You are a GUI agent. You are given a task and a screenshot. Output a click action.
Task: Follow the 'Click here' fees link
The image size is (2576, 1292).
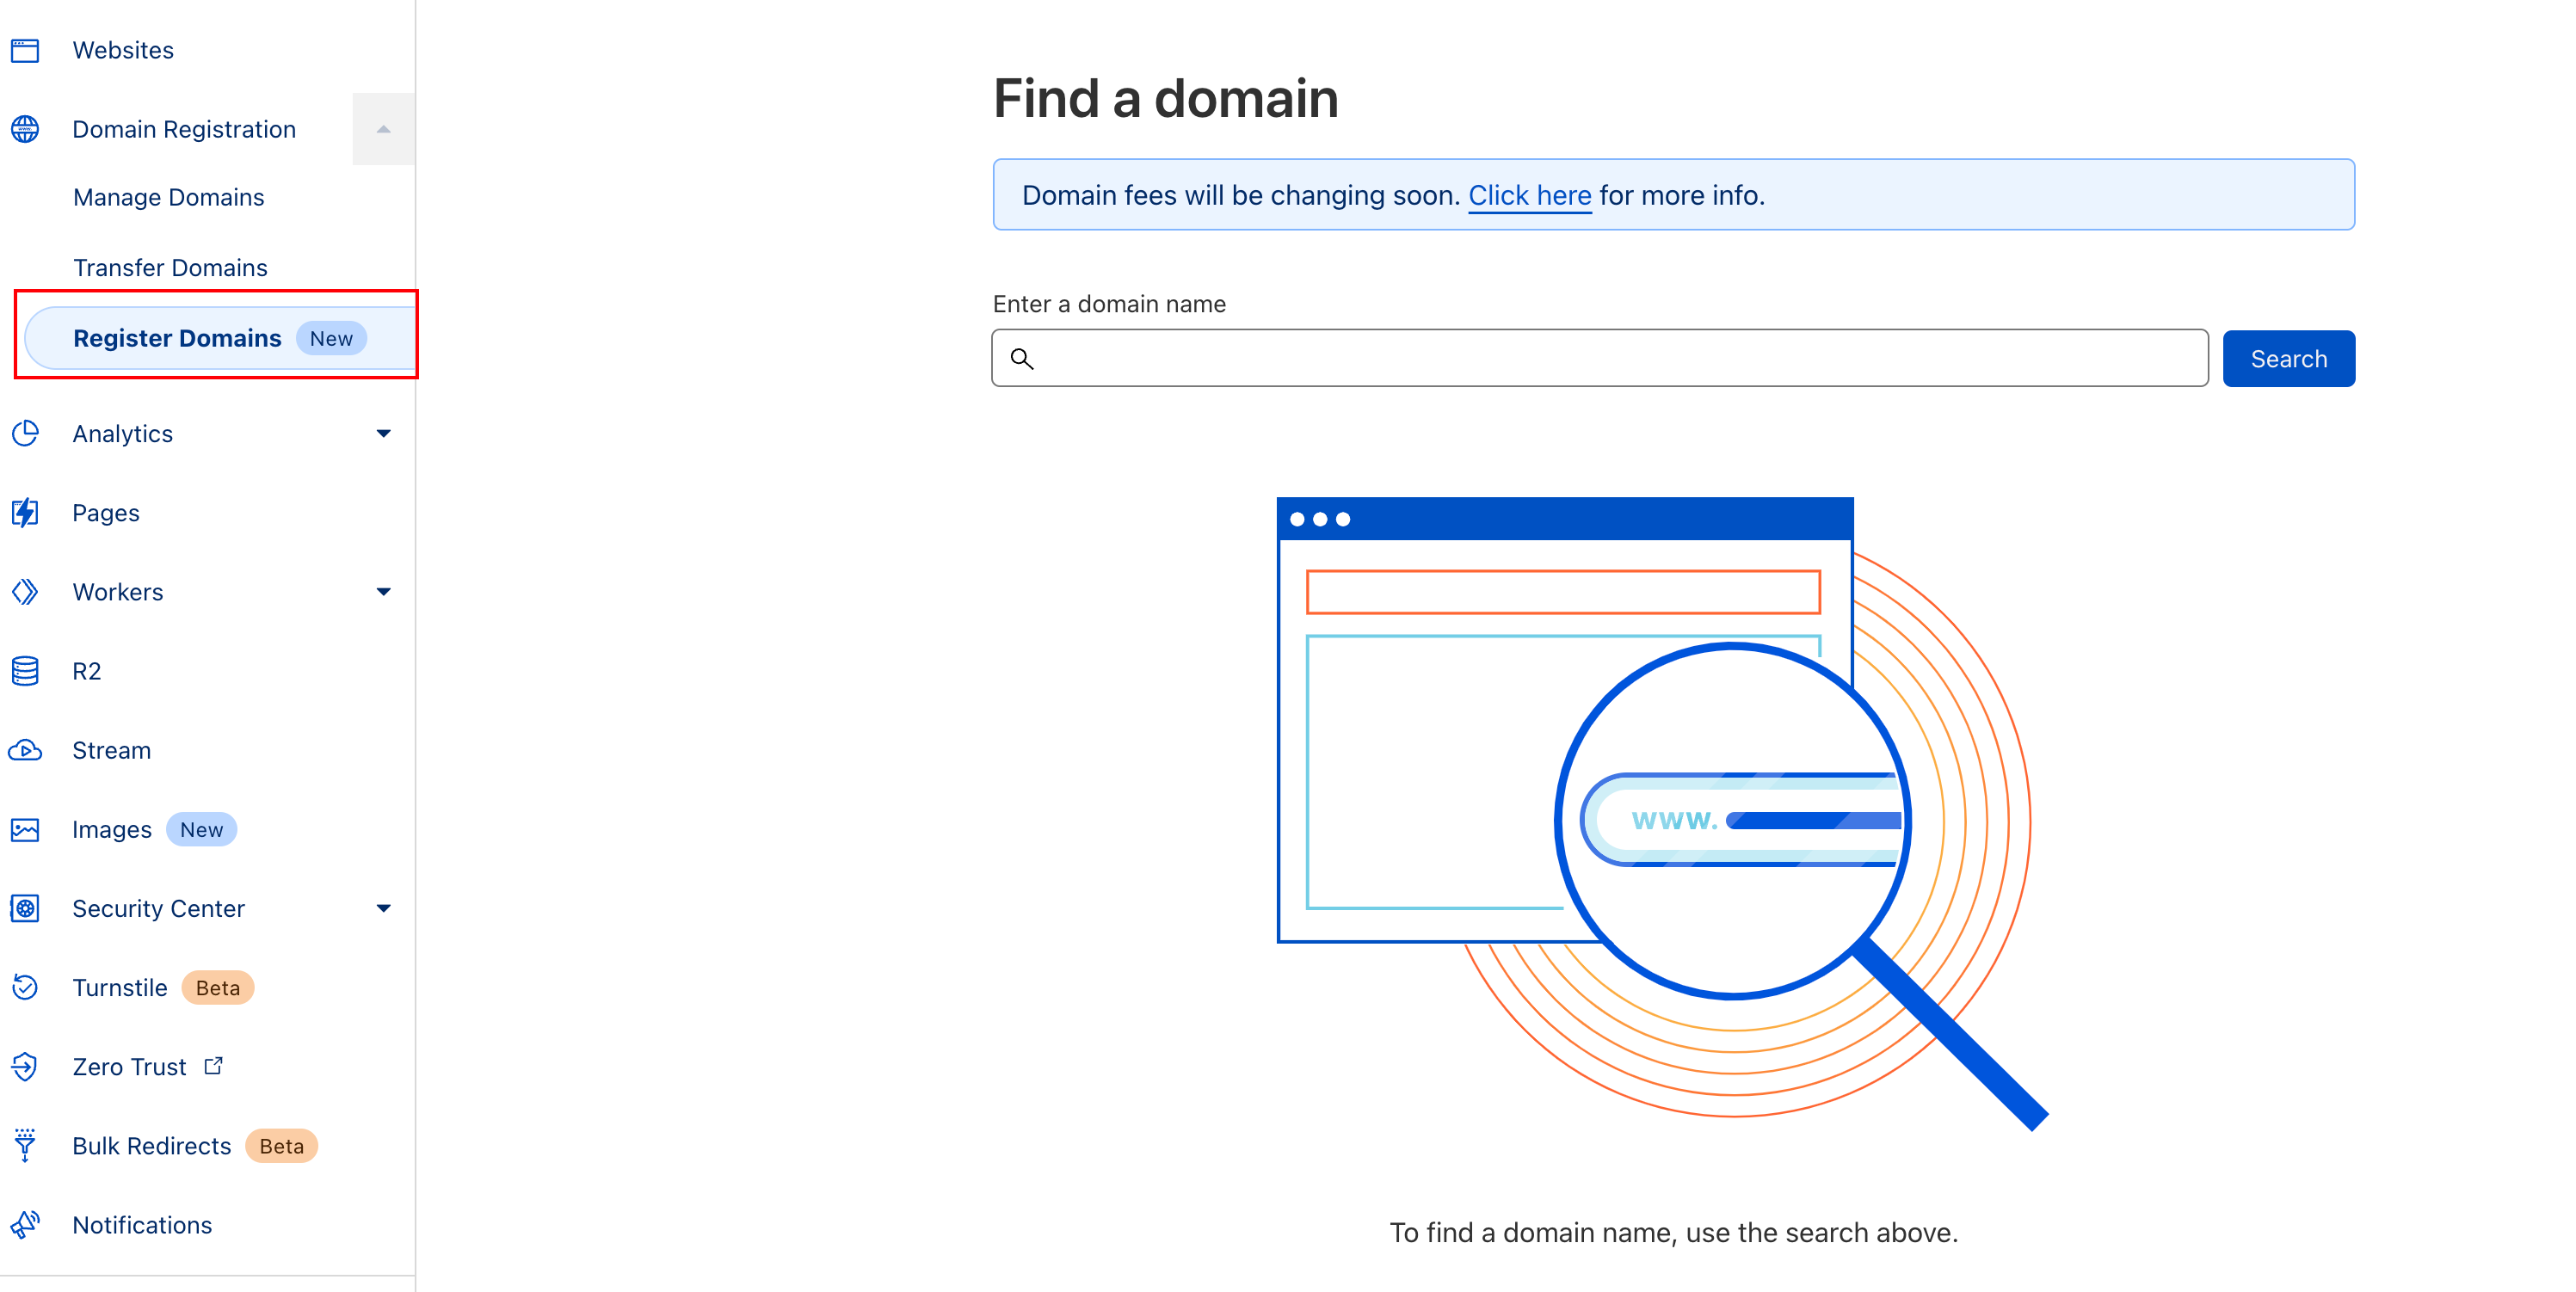point(1529,195)
